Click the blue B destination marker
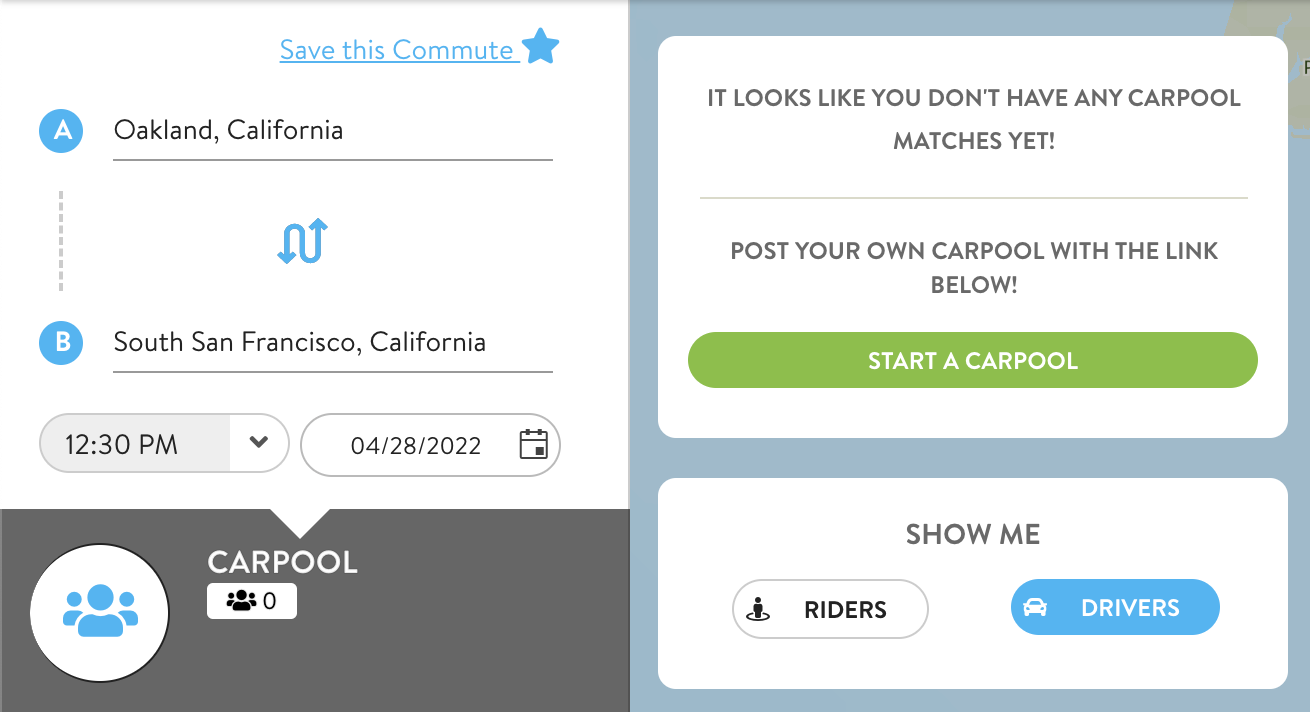The image size is (1310, 712). [x=63, y=343]
